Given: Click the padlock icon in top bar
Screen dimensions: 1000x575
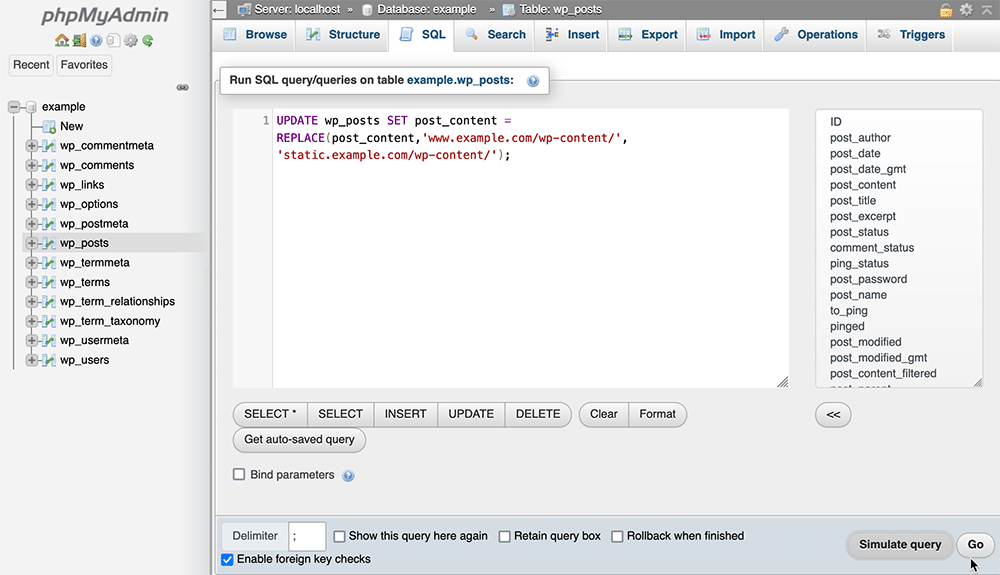Looking at the screenshot, I should (x=946, y=9).
